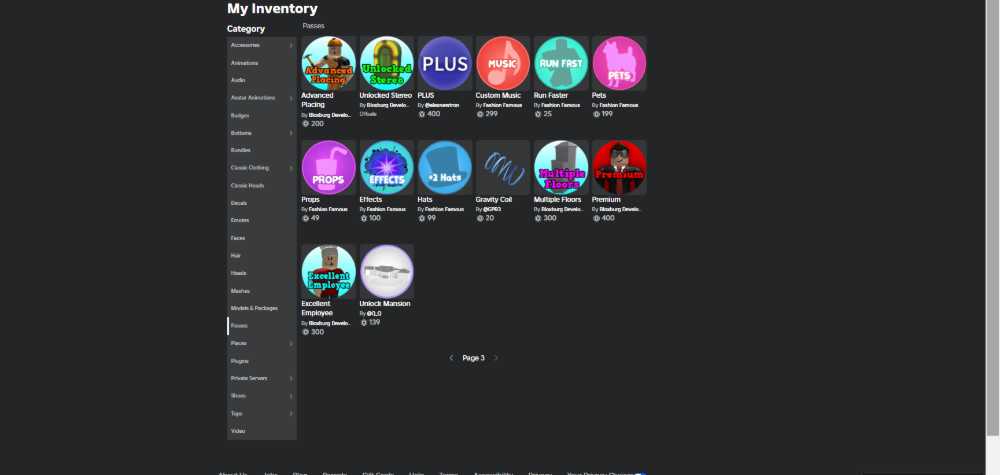Image resolution: width=1000 pixels, height=475 pixels.
Task: Click the page vertical scrollbar
Action: click(x=992, y=217)
